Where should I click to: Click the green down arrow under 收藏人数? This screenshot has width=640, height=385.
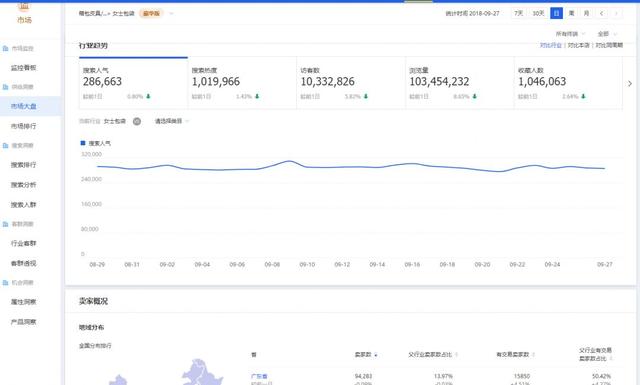pos(583,96)
